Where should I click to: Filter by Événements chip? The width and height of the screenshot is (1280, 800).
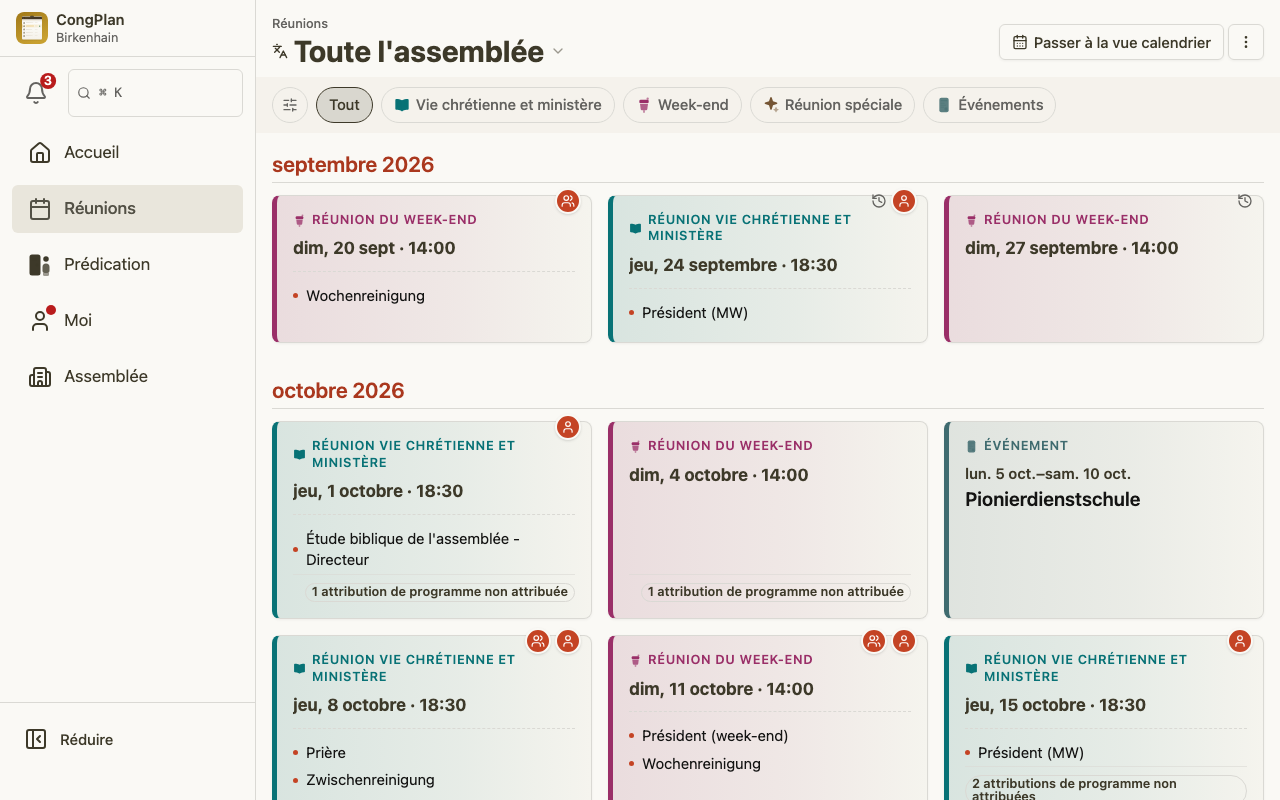tap(989, 105)
